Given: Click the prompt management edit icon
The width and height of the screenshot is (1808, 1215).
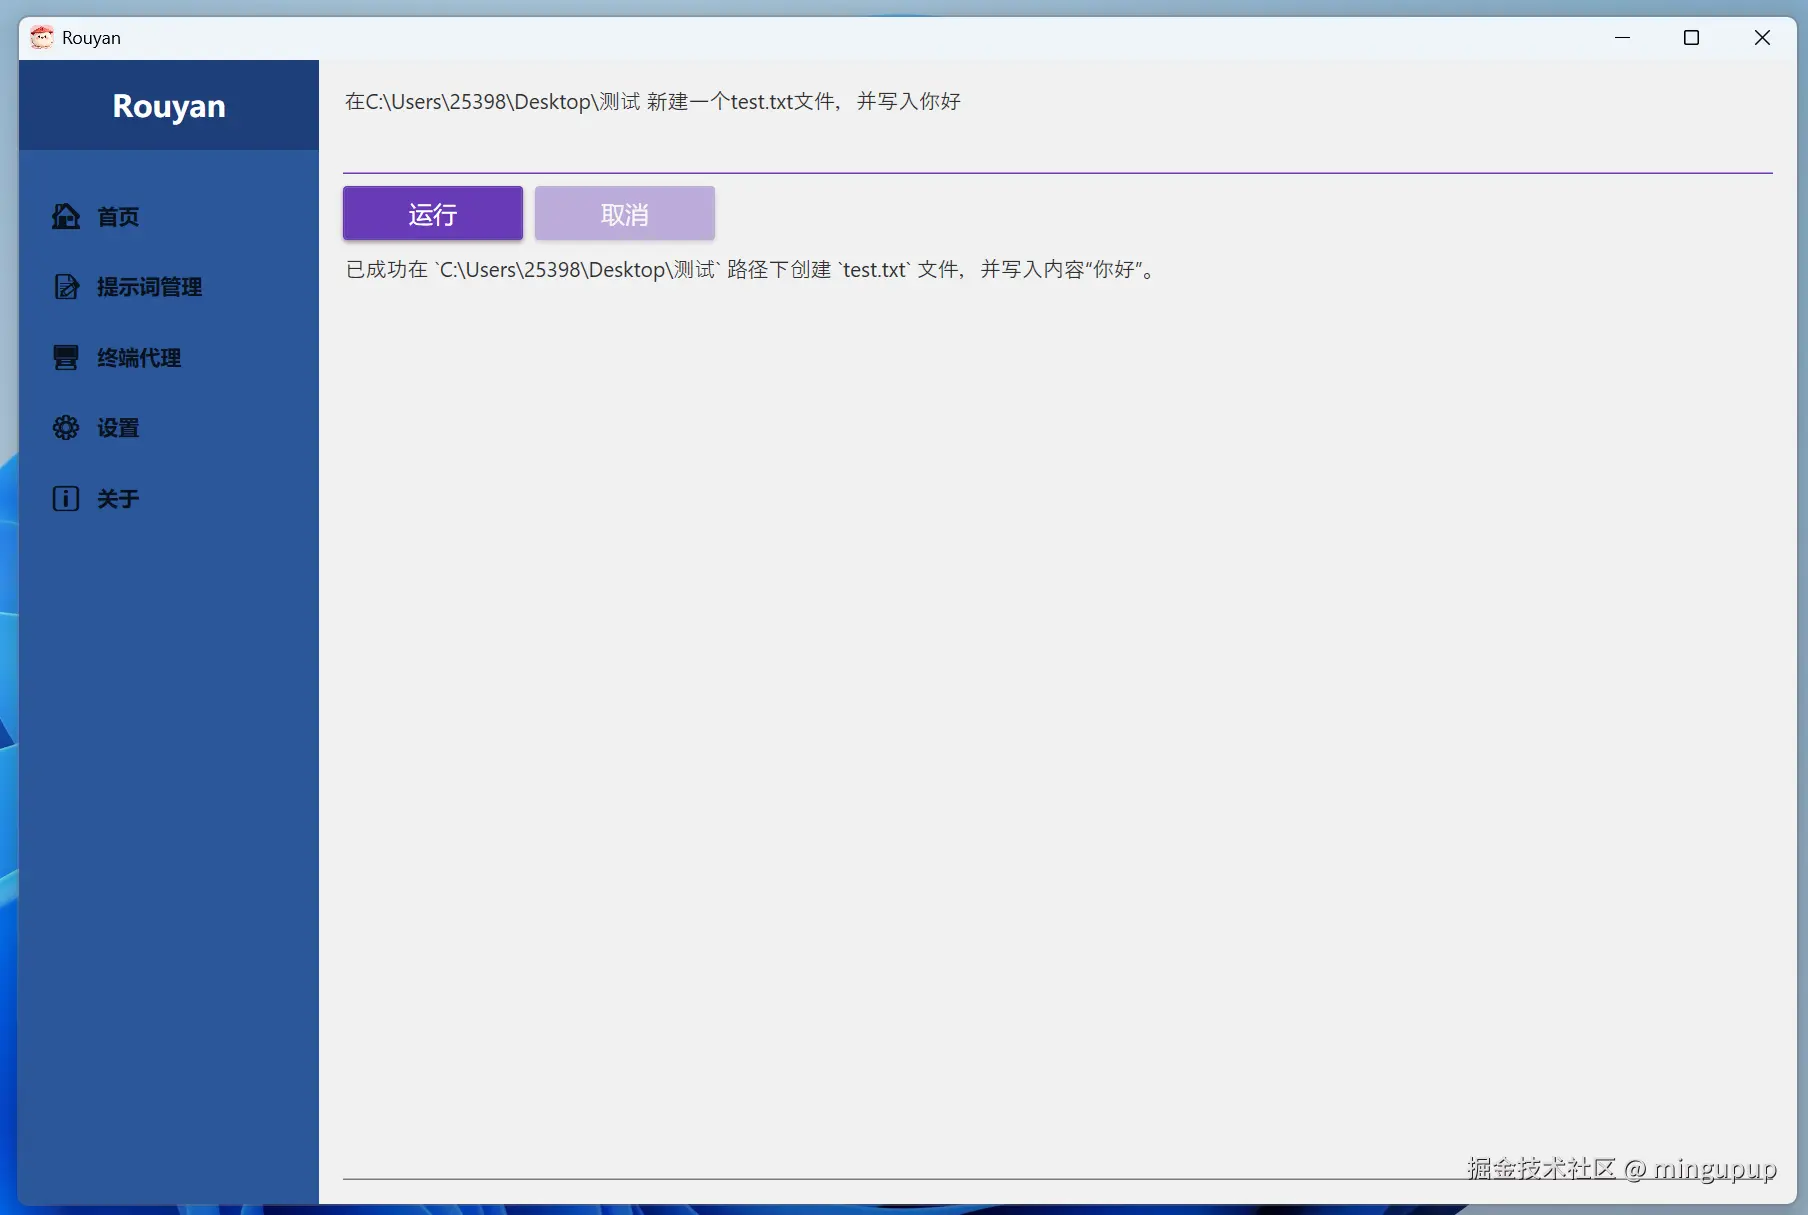Looking at the screenshot, I should pyautogui.click(x=66, y=287).
